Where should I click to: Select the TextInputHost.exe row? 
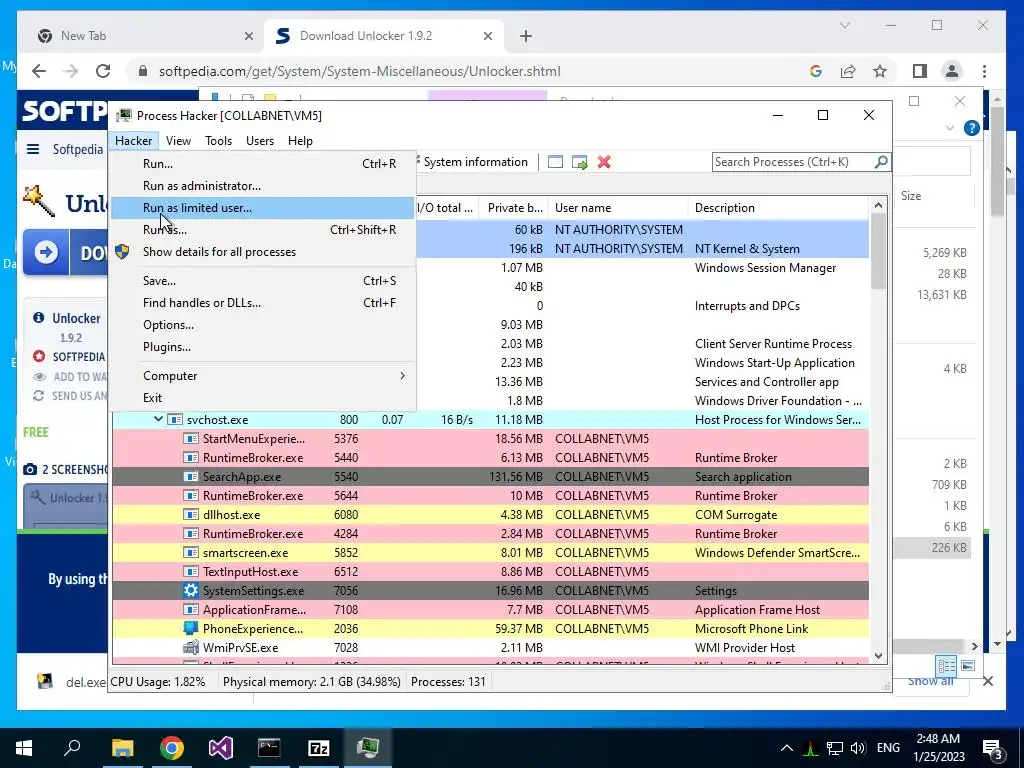click(x=490, y=571)
